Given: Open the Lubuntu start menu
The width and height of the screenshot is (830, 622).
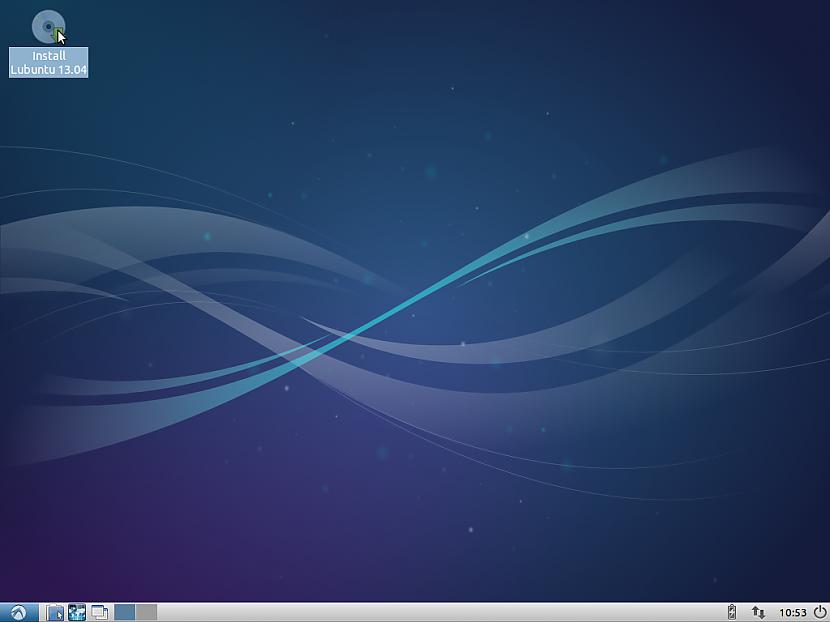Looking at the screenshot, I should pyautogui.click(x=19, y=612).
